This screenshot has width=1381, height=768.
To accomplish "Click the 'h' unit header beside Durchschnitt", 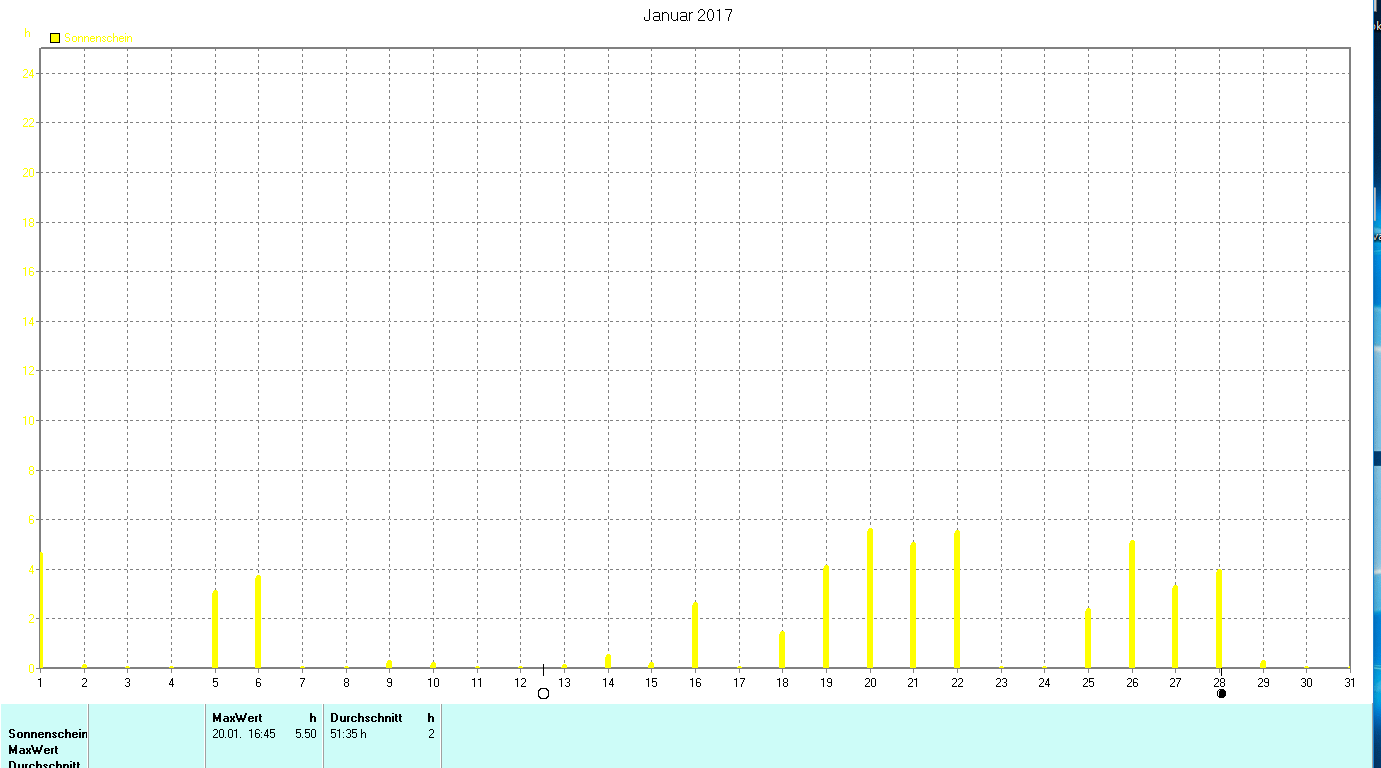I will (x=431, y=718).
